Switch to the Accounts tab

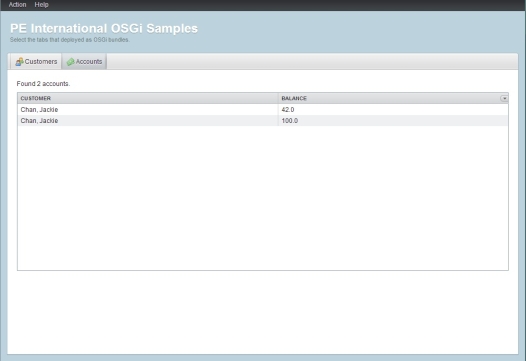[x=85, y=62]
